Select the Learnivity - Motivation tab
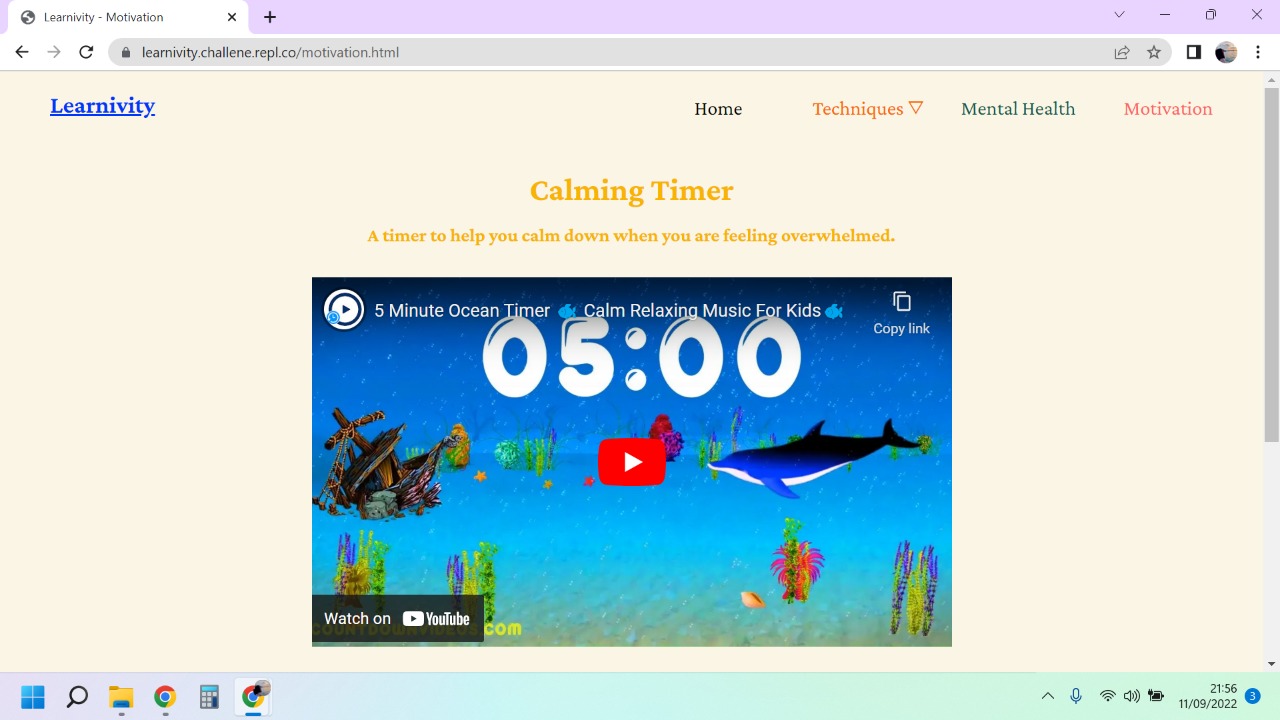The height and width of the screenshot is (720, 1280). pos(128,17)
